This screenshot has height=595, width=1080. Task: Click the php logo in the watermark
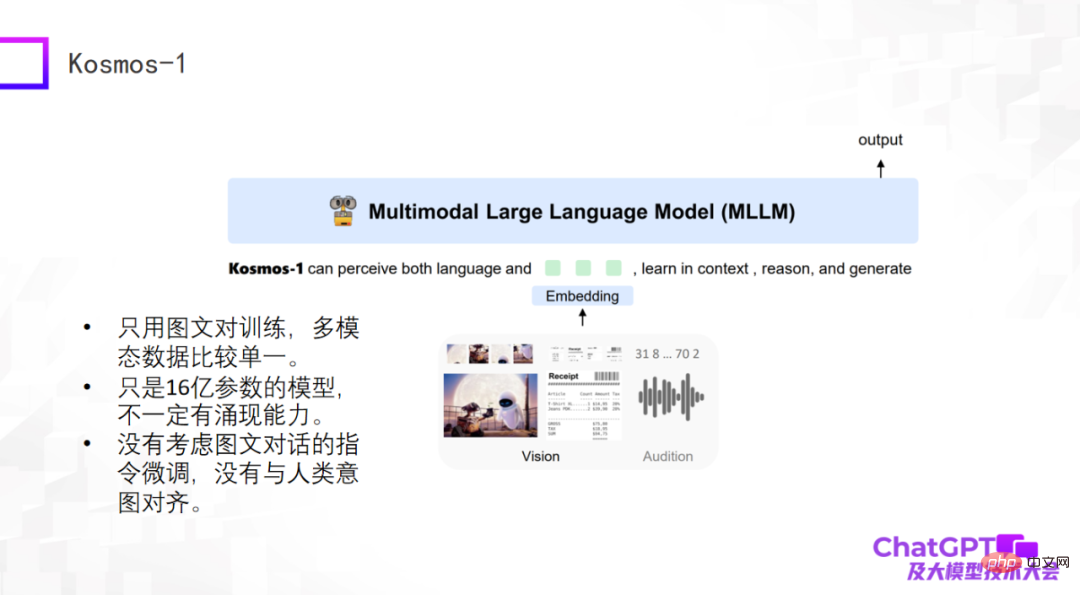(x=1001, y=562)
